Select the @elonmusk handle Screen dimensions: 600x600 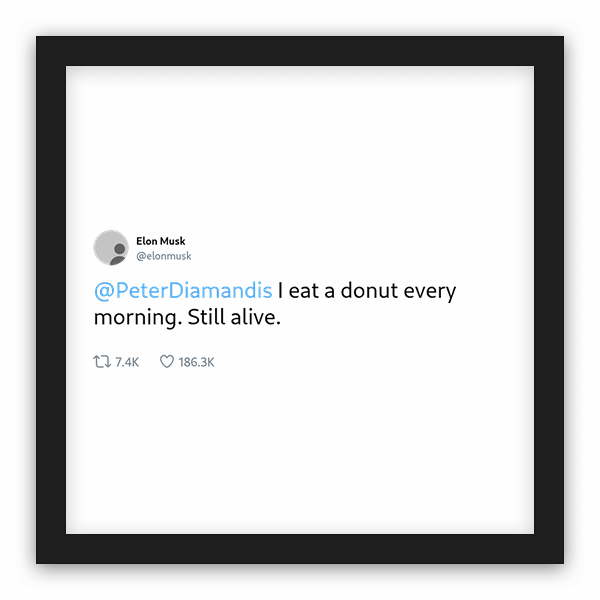click(164, 256)
